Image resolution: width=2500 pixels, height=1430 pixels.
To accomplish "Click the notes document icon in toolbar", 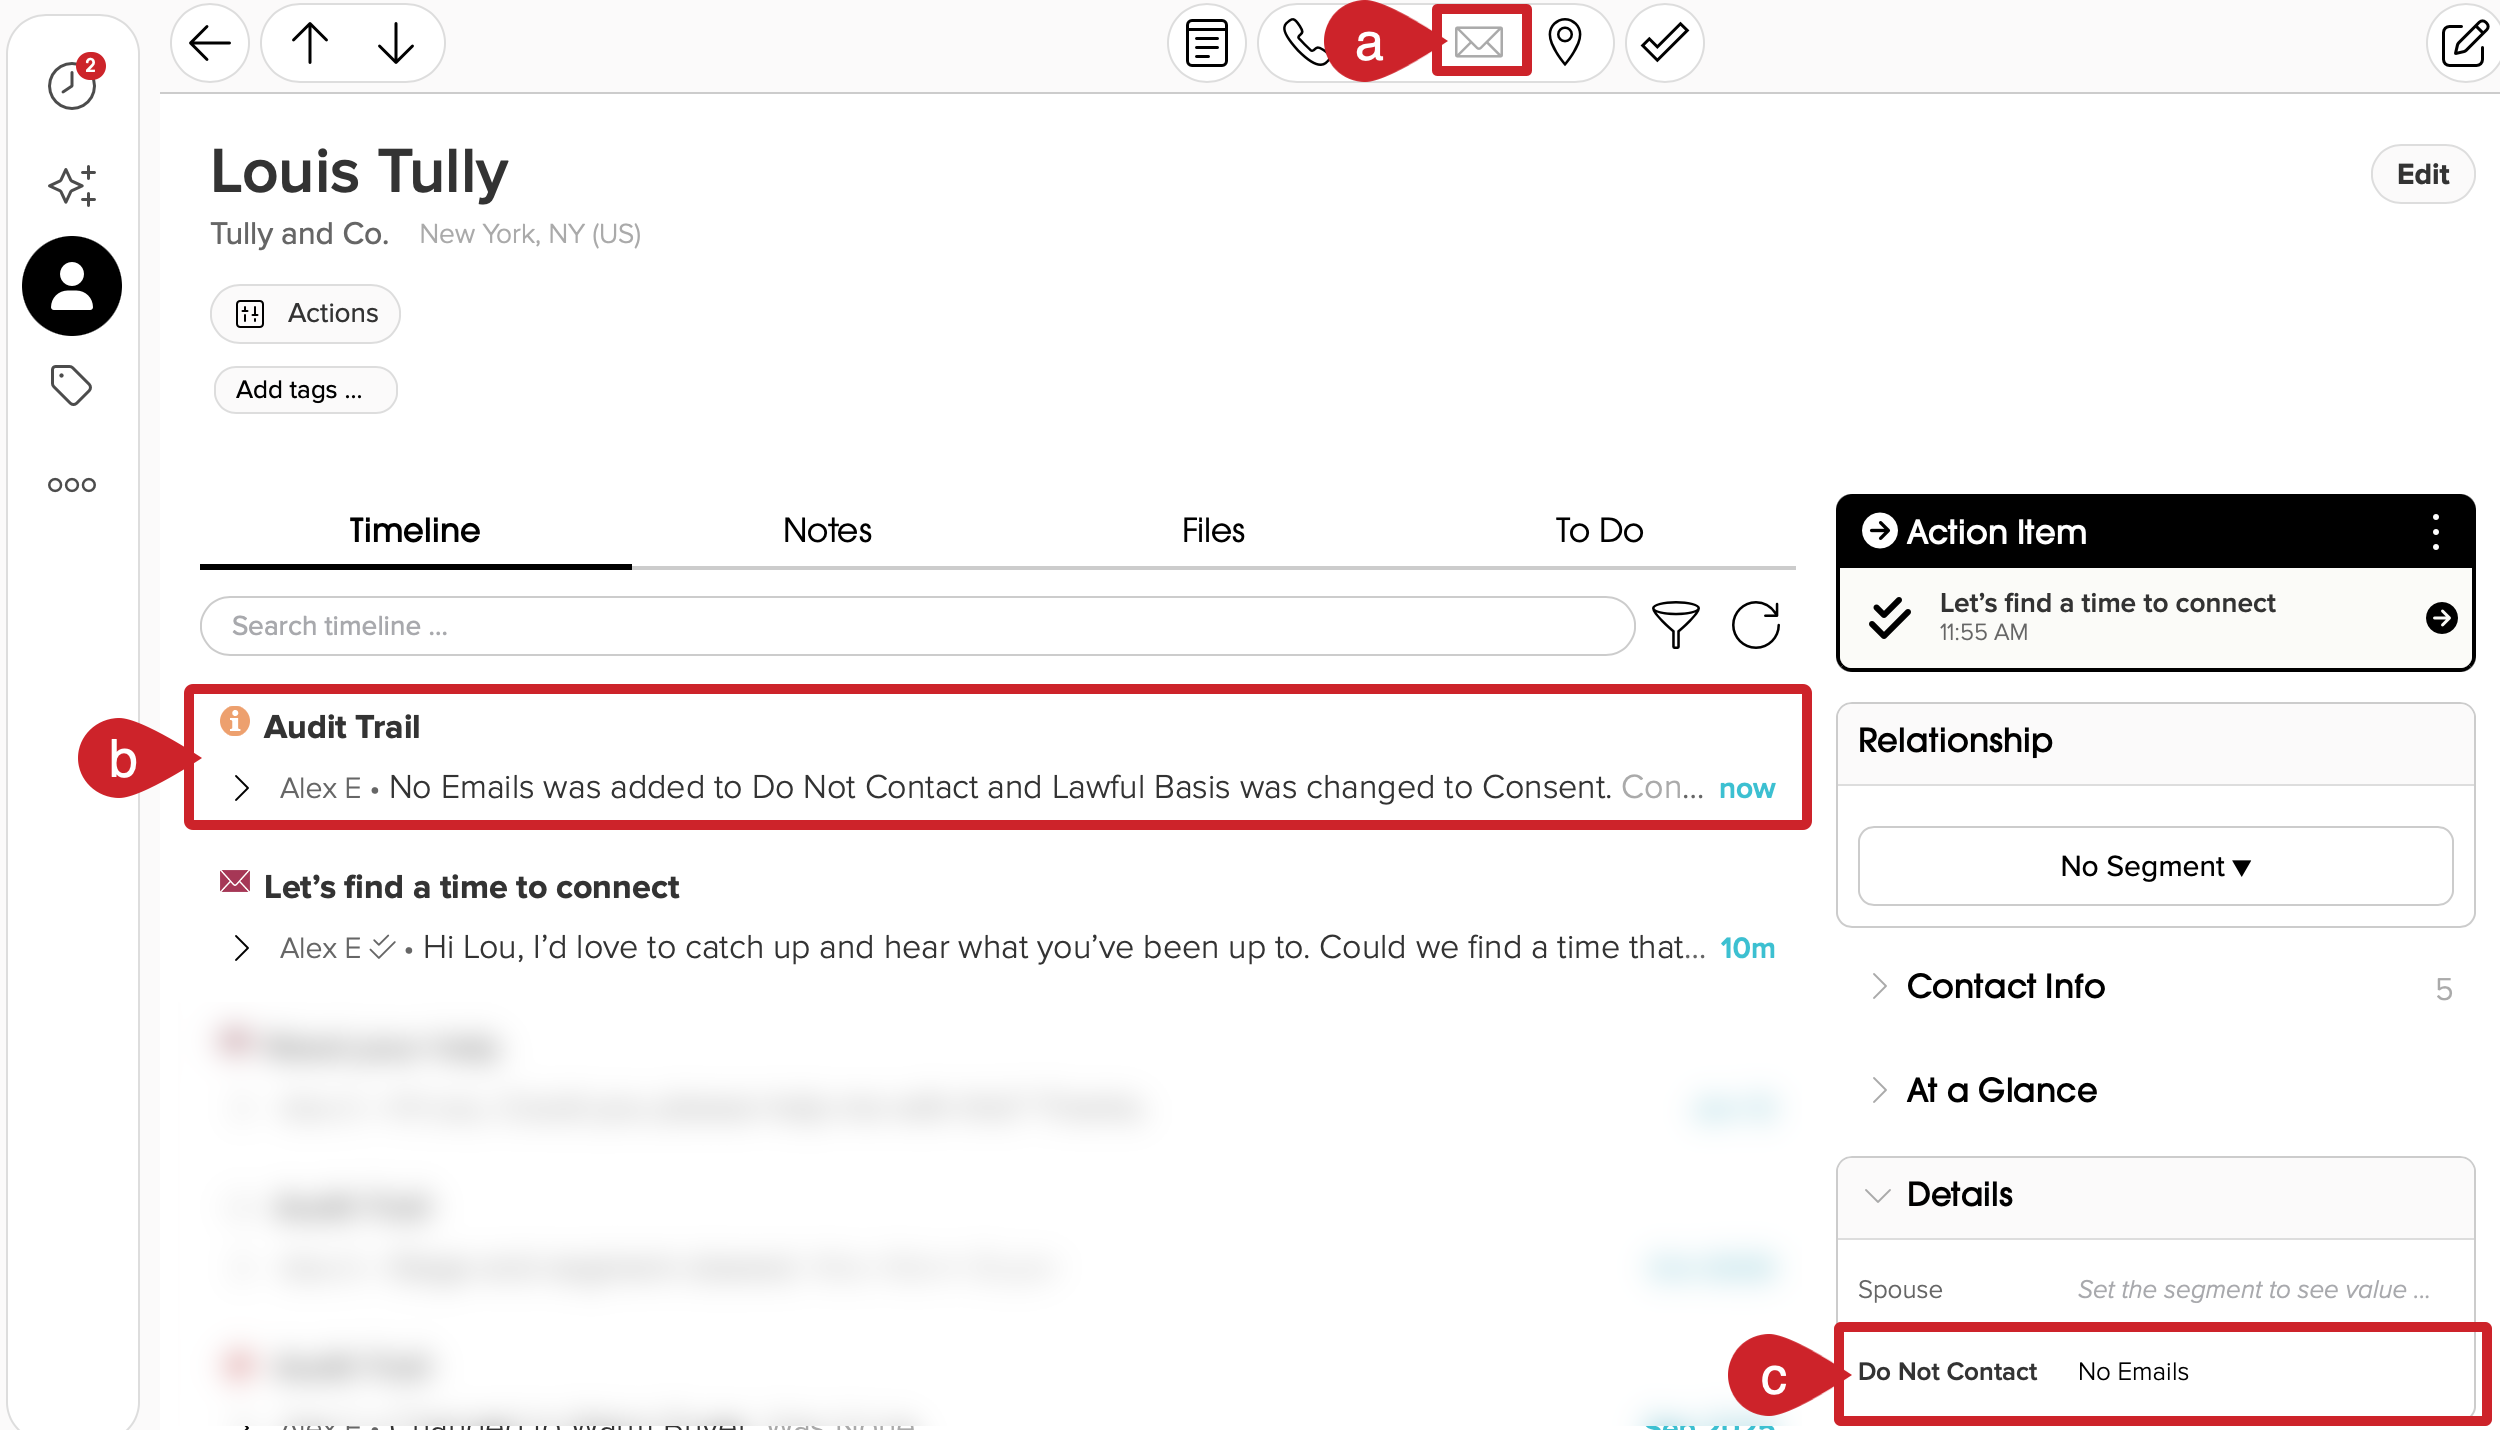I will click(1206, 43).
